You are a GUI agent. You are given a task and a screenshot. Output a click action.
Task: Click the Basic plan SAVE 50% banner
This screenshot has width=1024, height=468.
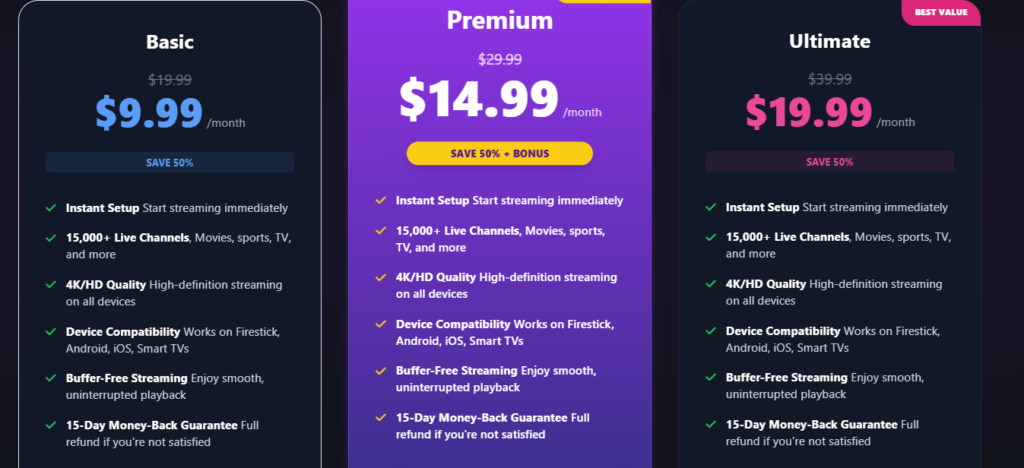coord(170,162)
